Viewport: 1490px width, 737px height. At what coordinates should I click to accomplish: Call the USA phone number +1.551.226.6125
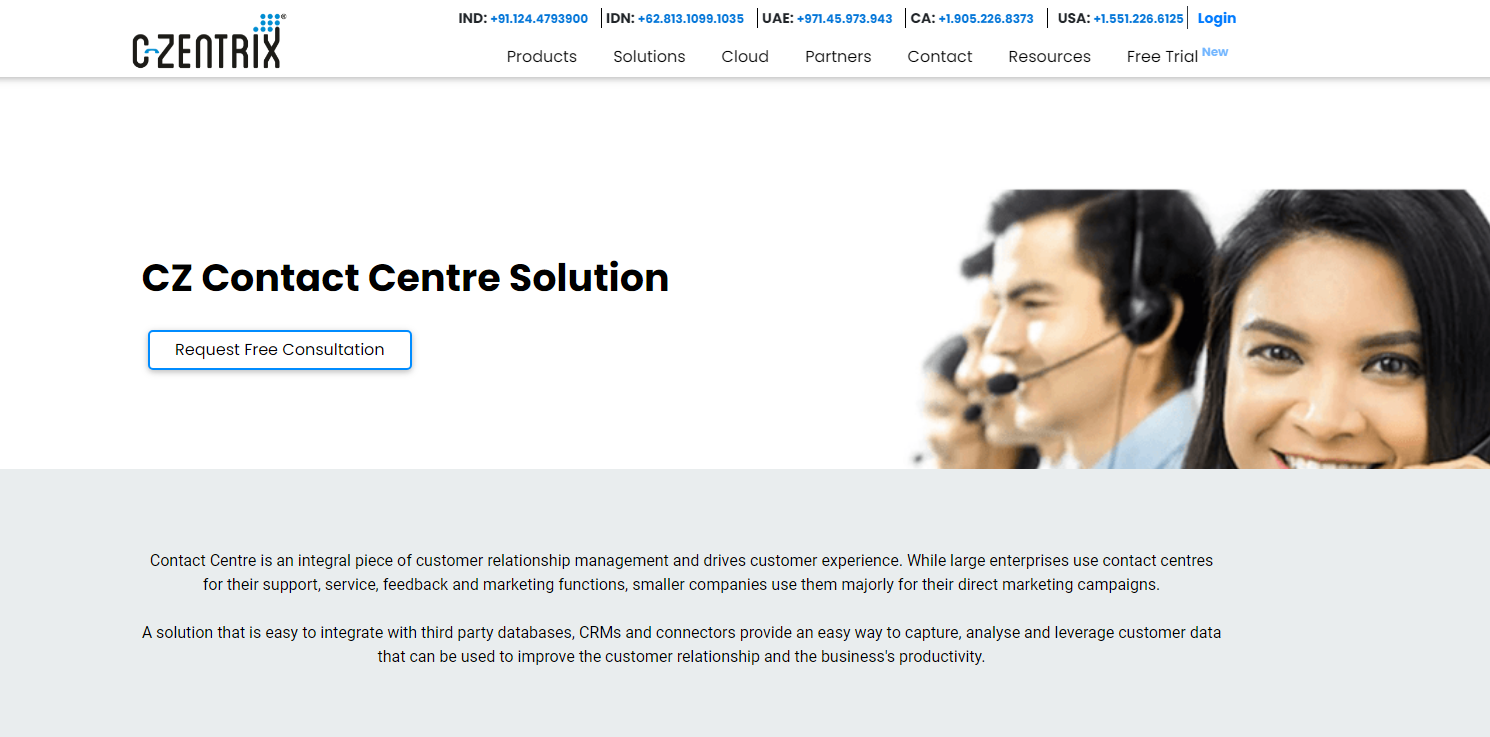pos(1138,19)
